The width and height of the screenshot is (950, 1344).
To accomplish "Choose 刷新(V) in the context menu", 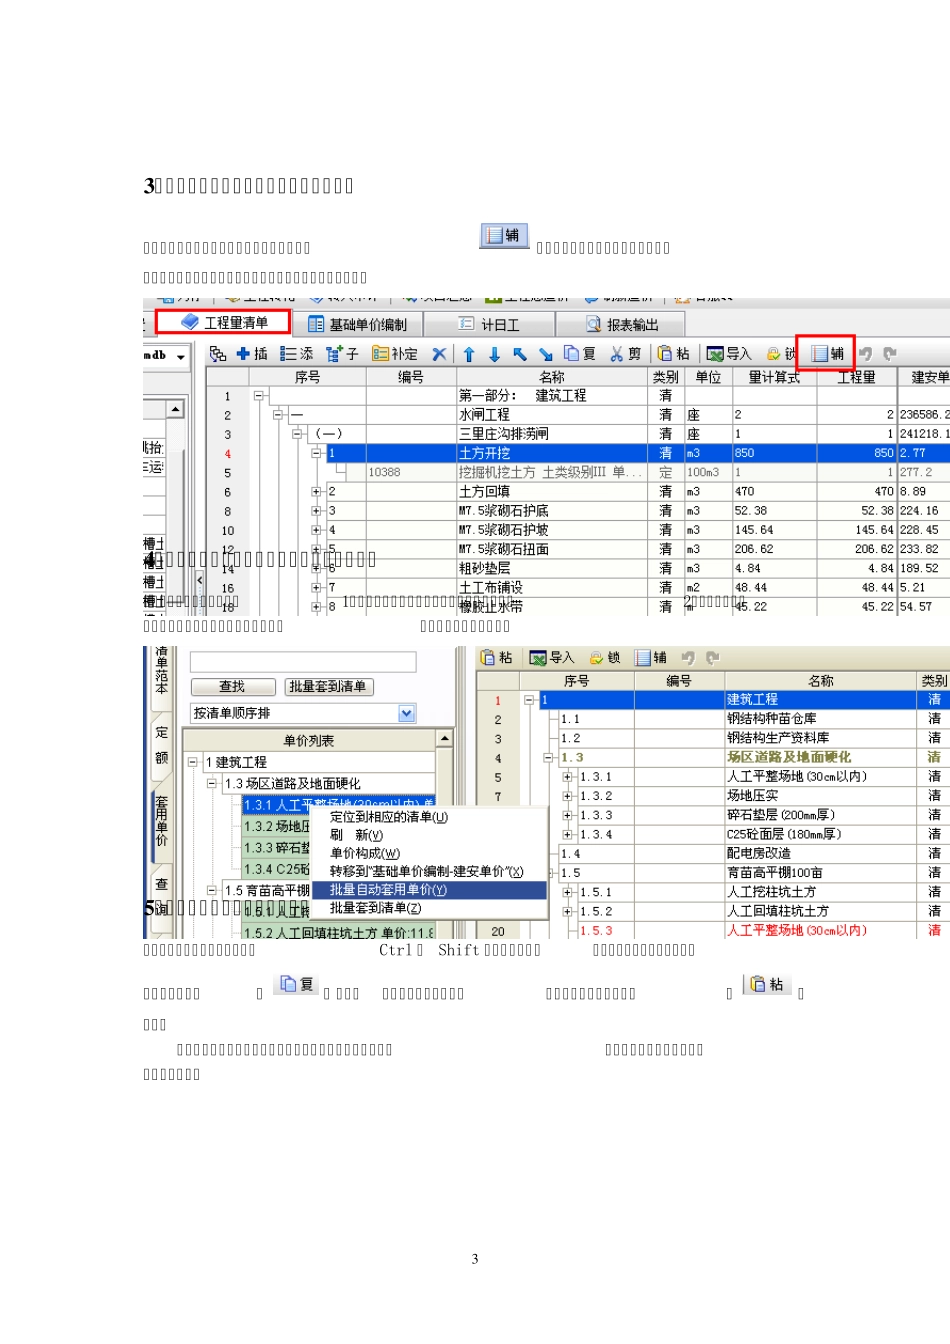I will (x=429, y=835).
